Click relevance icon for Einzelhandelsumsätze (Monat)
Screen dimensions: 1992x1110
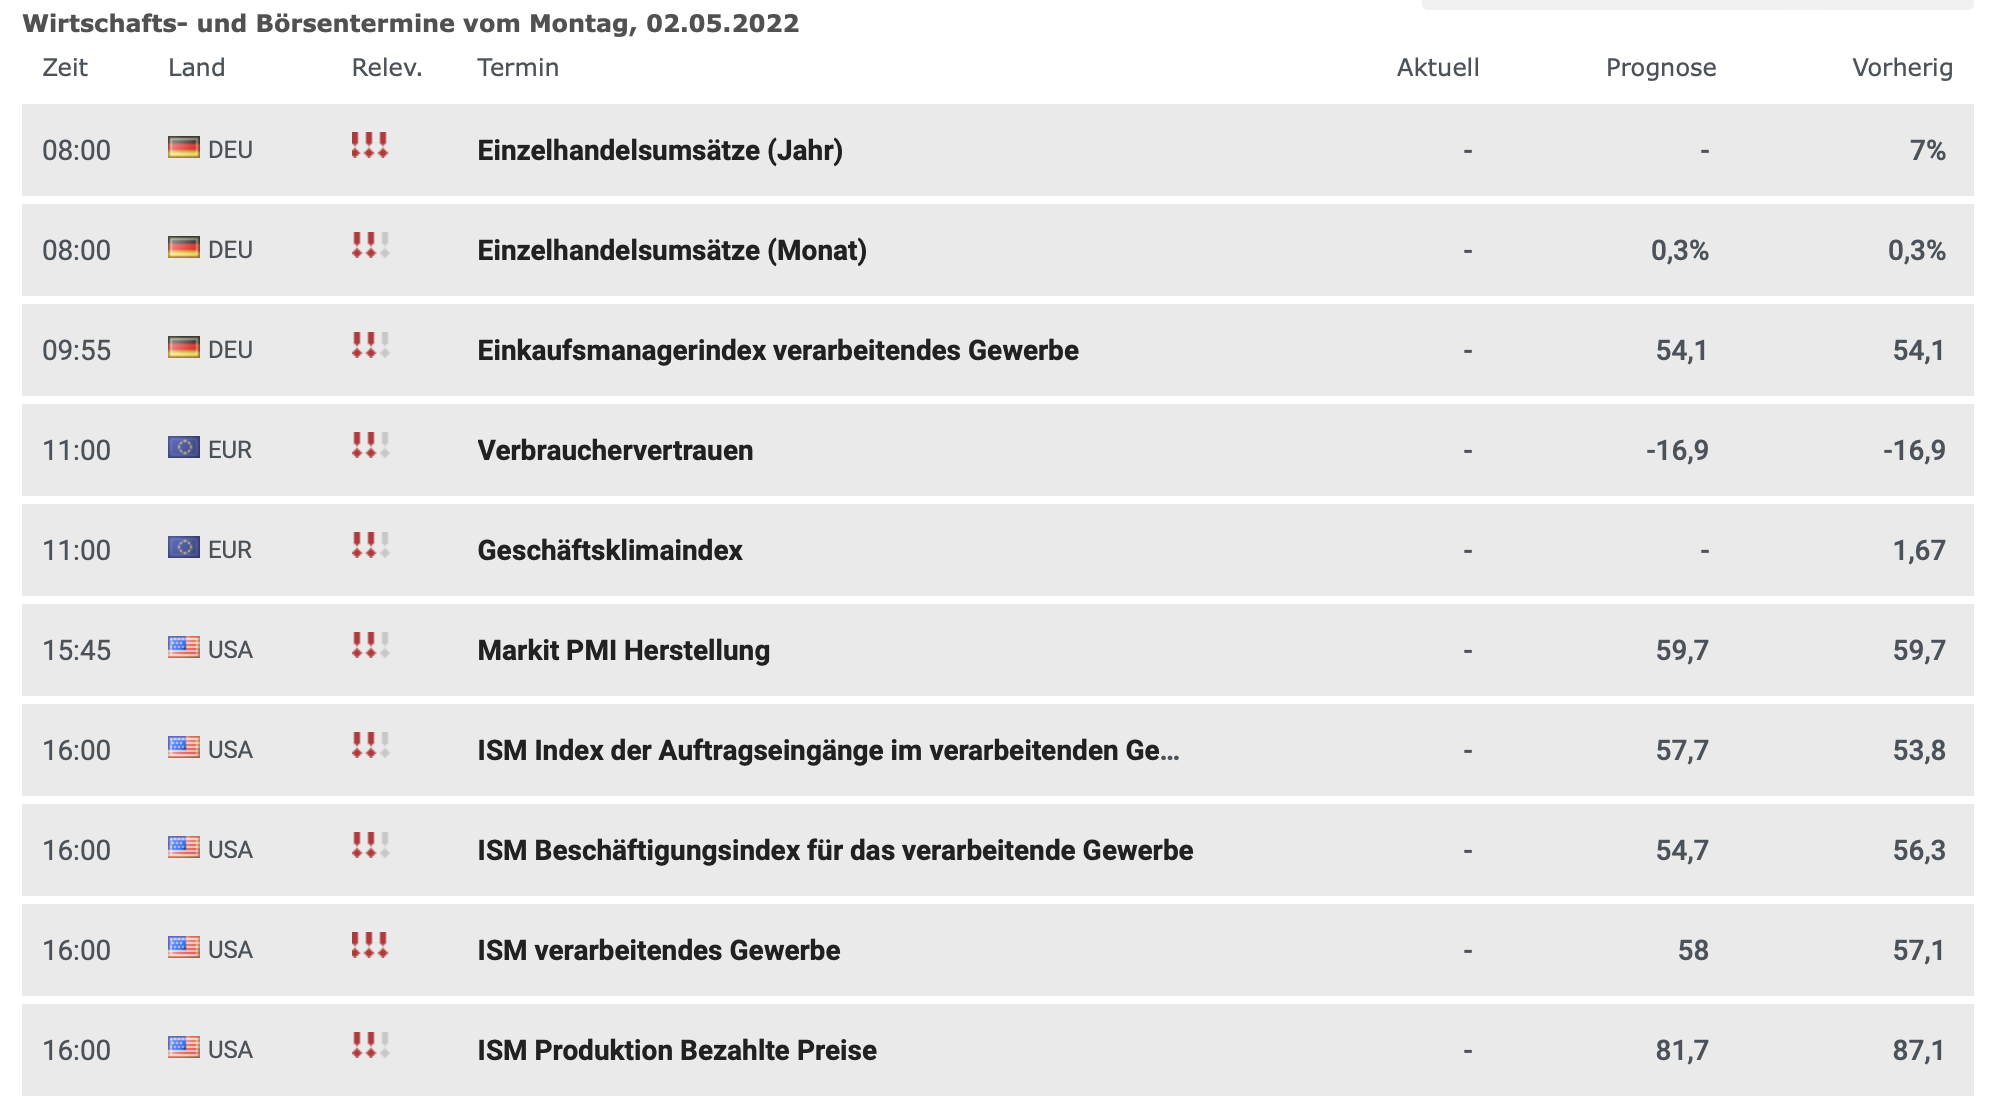(x=370, y=246)
